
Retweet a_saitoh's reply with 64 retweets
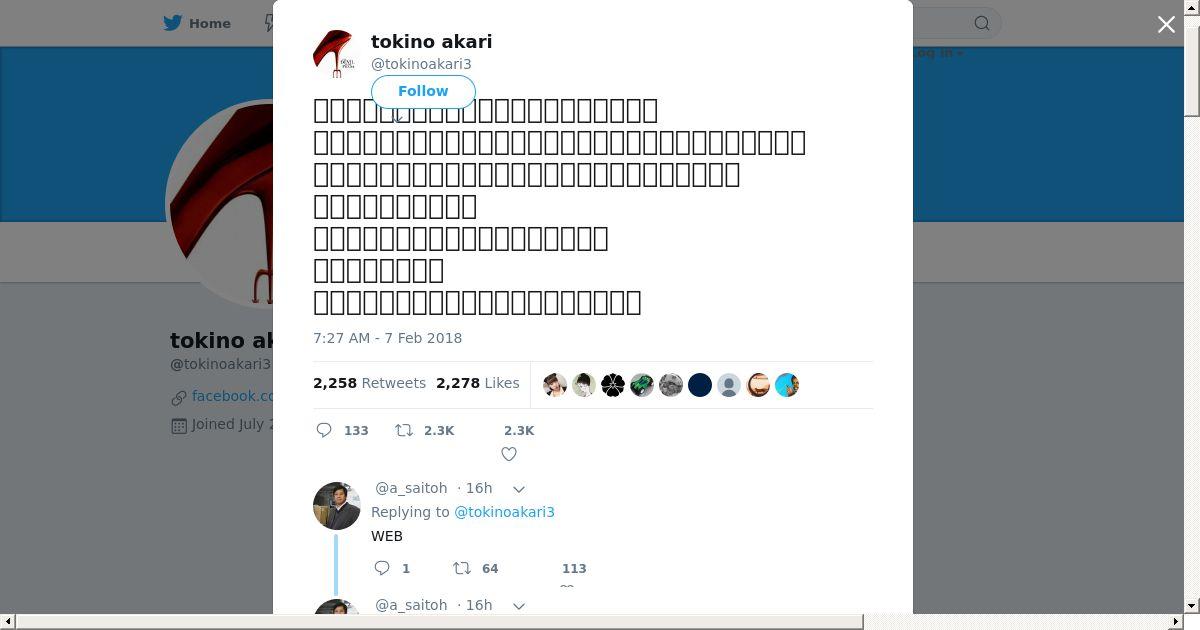point(462,568)
